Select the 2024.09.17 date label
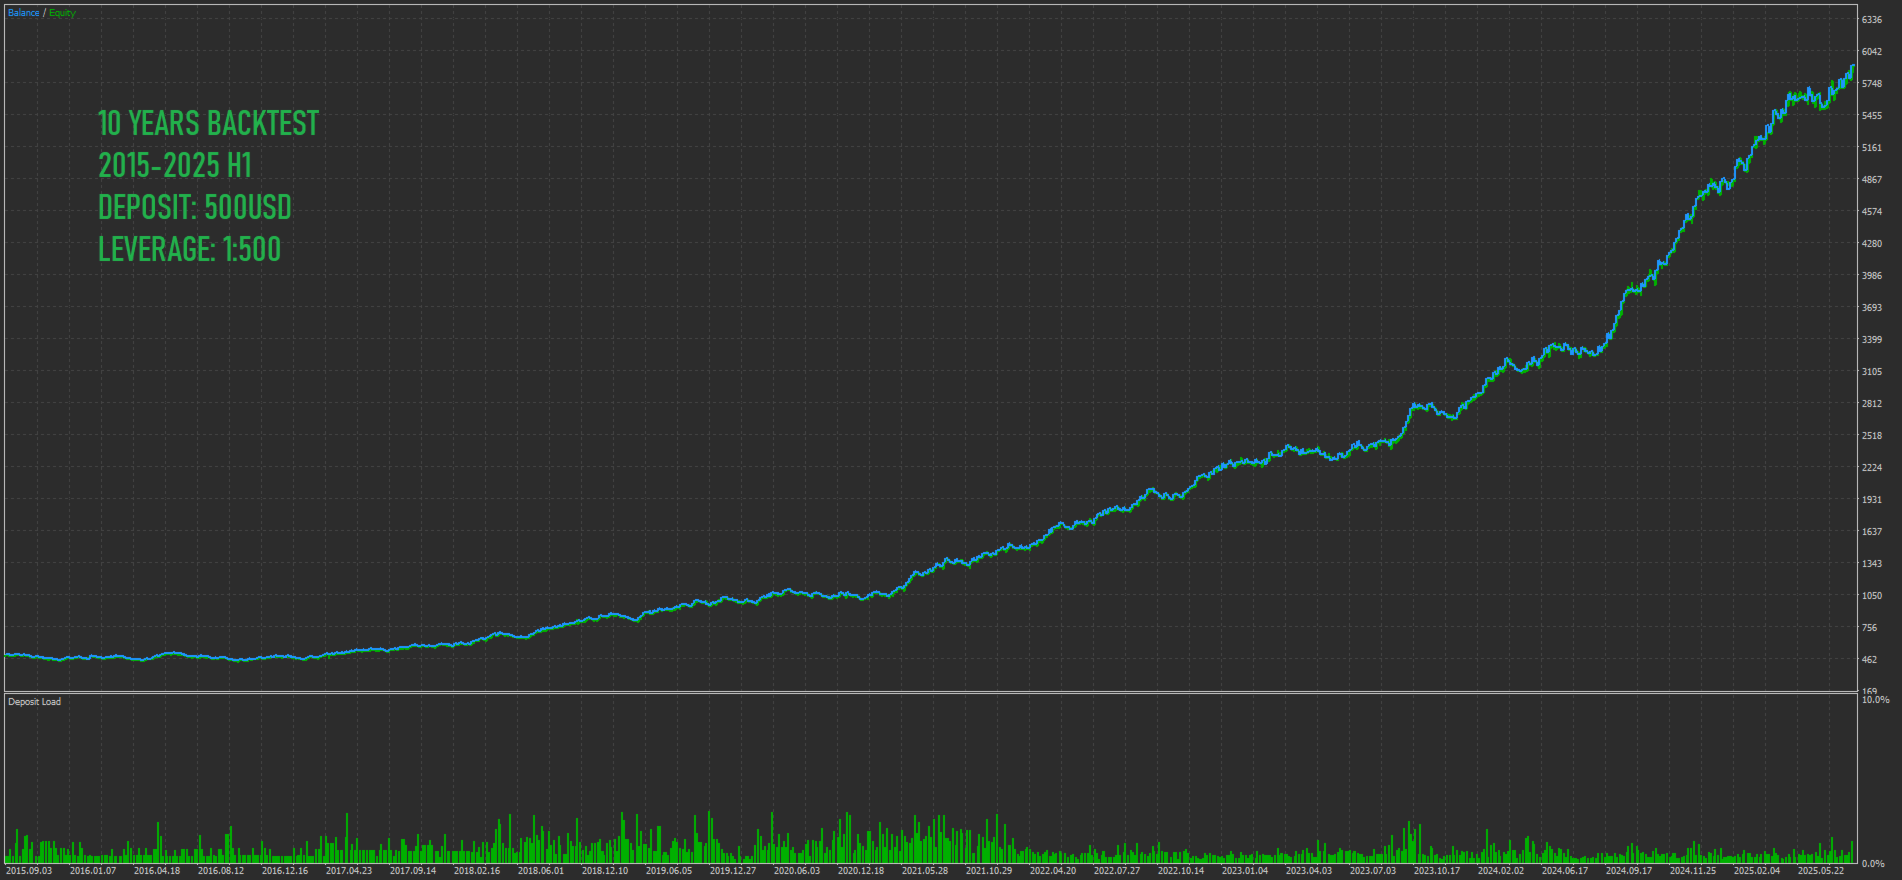The image size is (1902, 880). point(1629,871)
